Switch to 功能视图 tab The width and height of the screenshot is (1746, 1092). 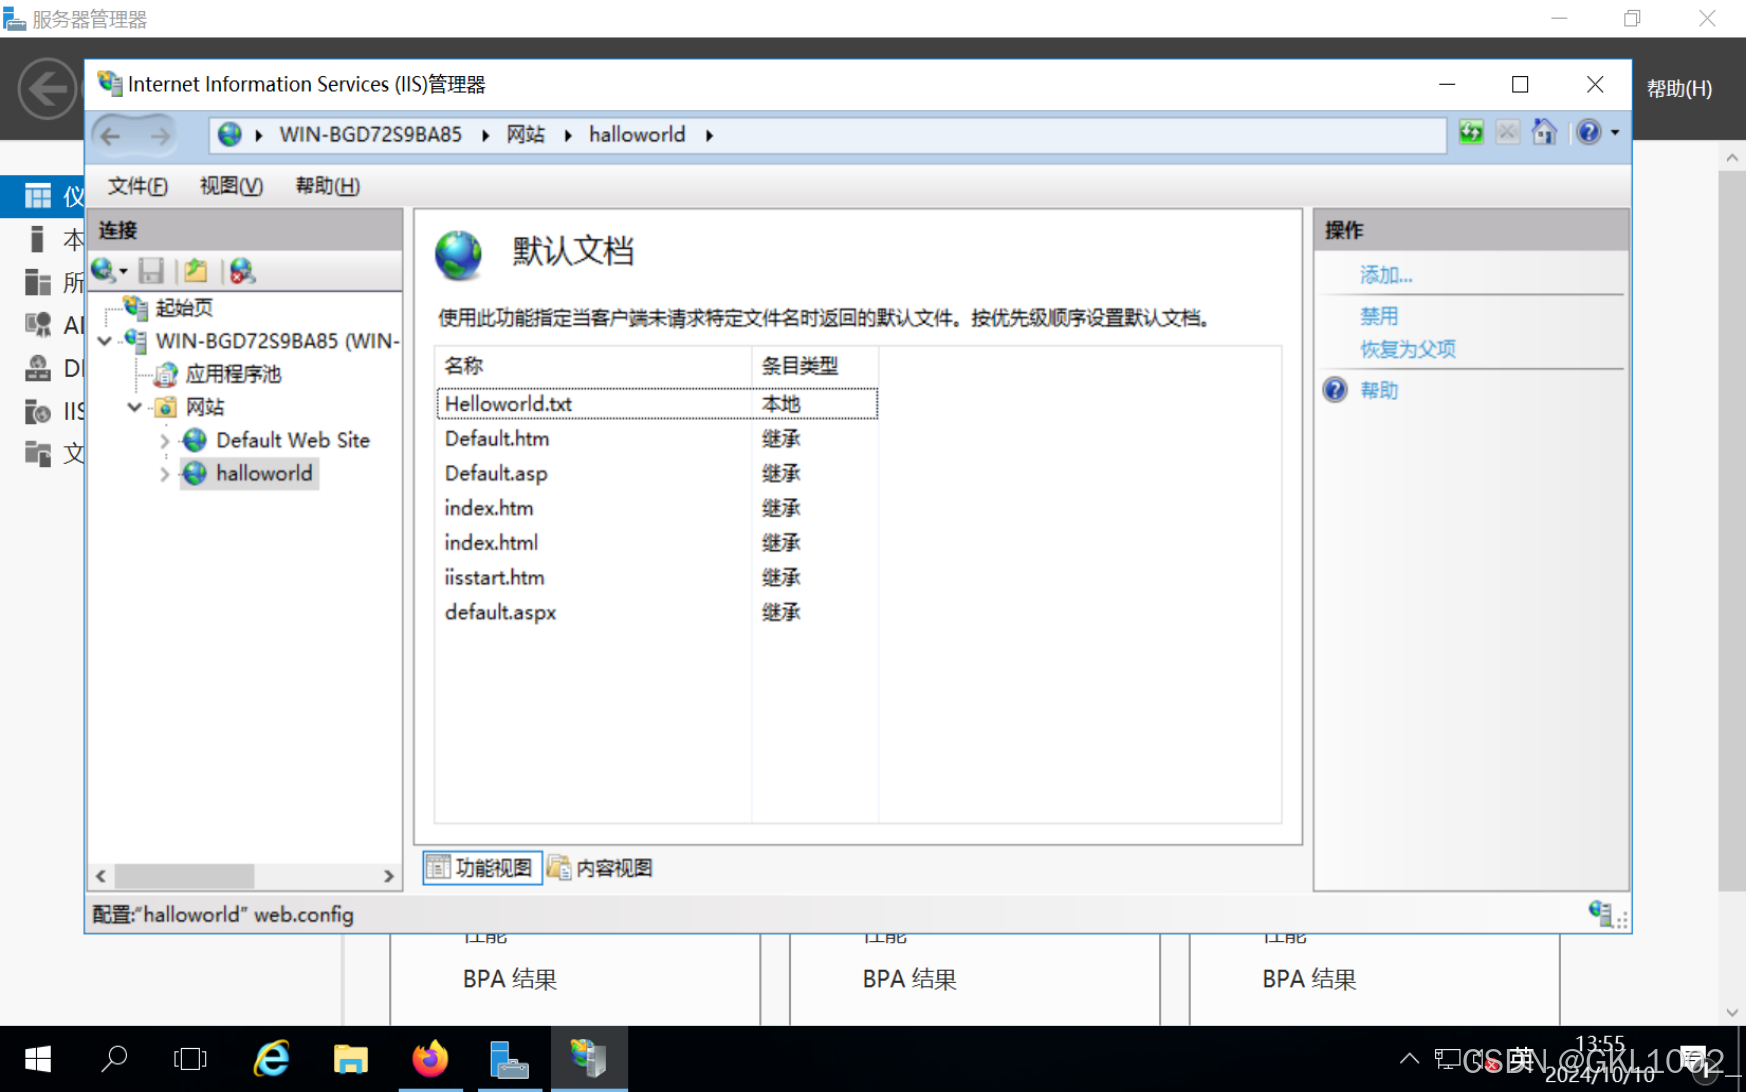(482, 868)
